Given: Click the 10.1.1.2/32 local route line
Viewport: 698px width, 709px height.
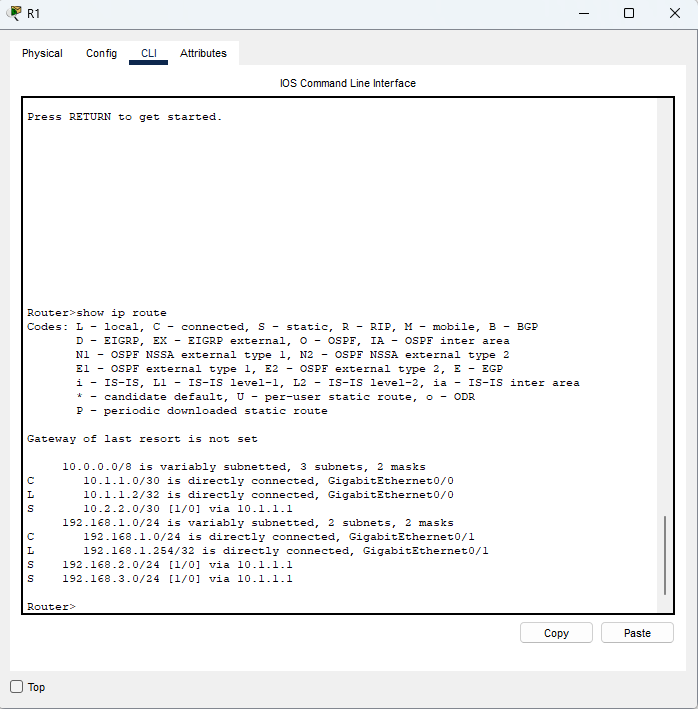Looking at the screenshot, I should (240, 495).
